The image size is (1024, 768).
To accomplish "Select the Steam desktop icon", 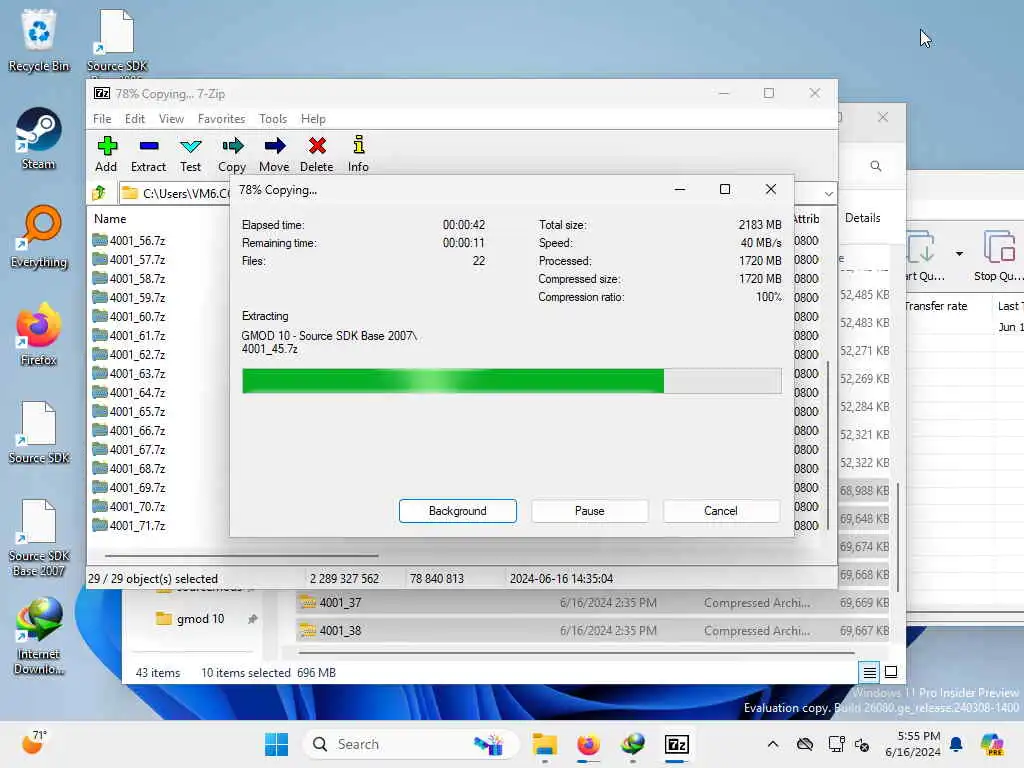I will [39, 139].
